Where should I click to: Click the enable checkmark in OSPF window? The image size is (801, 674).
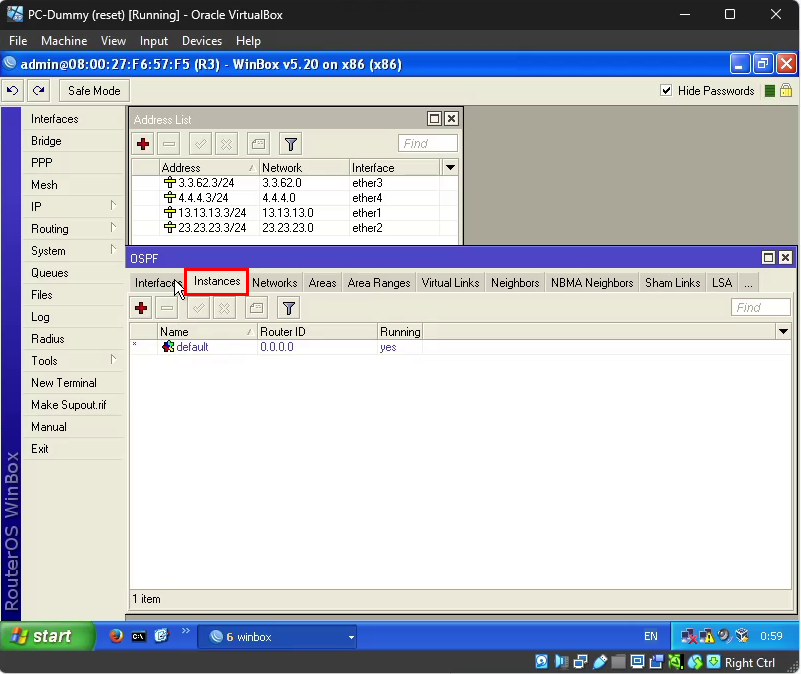coord(198,308)
